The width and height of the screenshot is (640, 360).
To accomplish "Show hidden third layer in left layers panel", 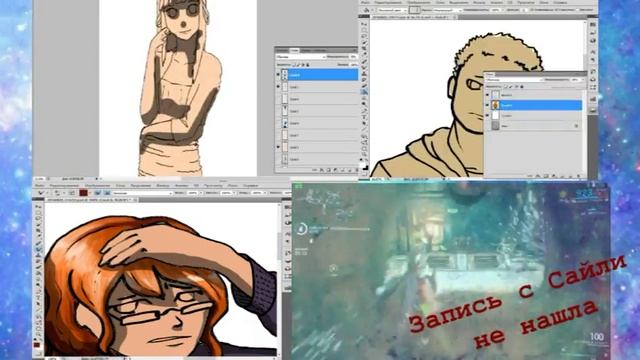I will click(x=278, y=99).
